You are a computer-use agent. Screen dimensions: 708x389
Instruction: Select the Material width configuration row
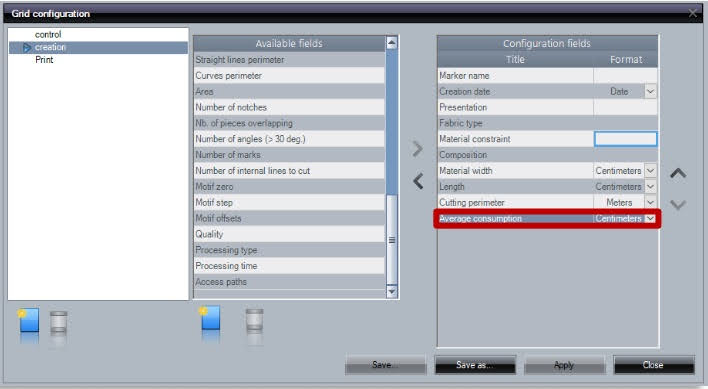547,171
